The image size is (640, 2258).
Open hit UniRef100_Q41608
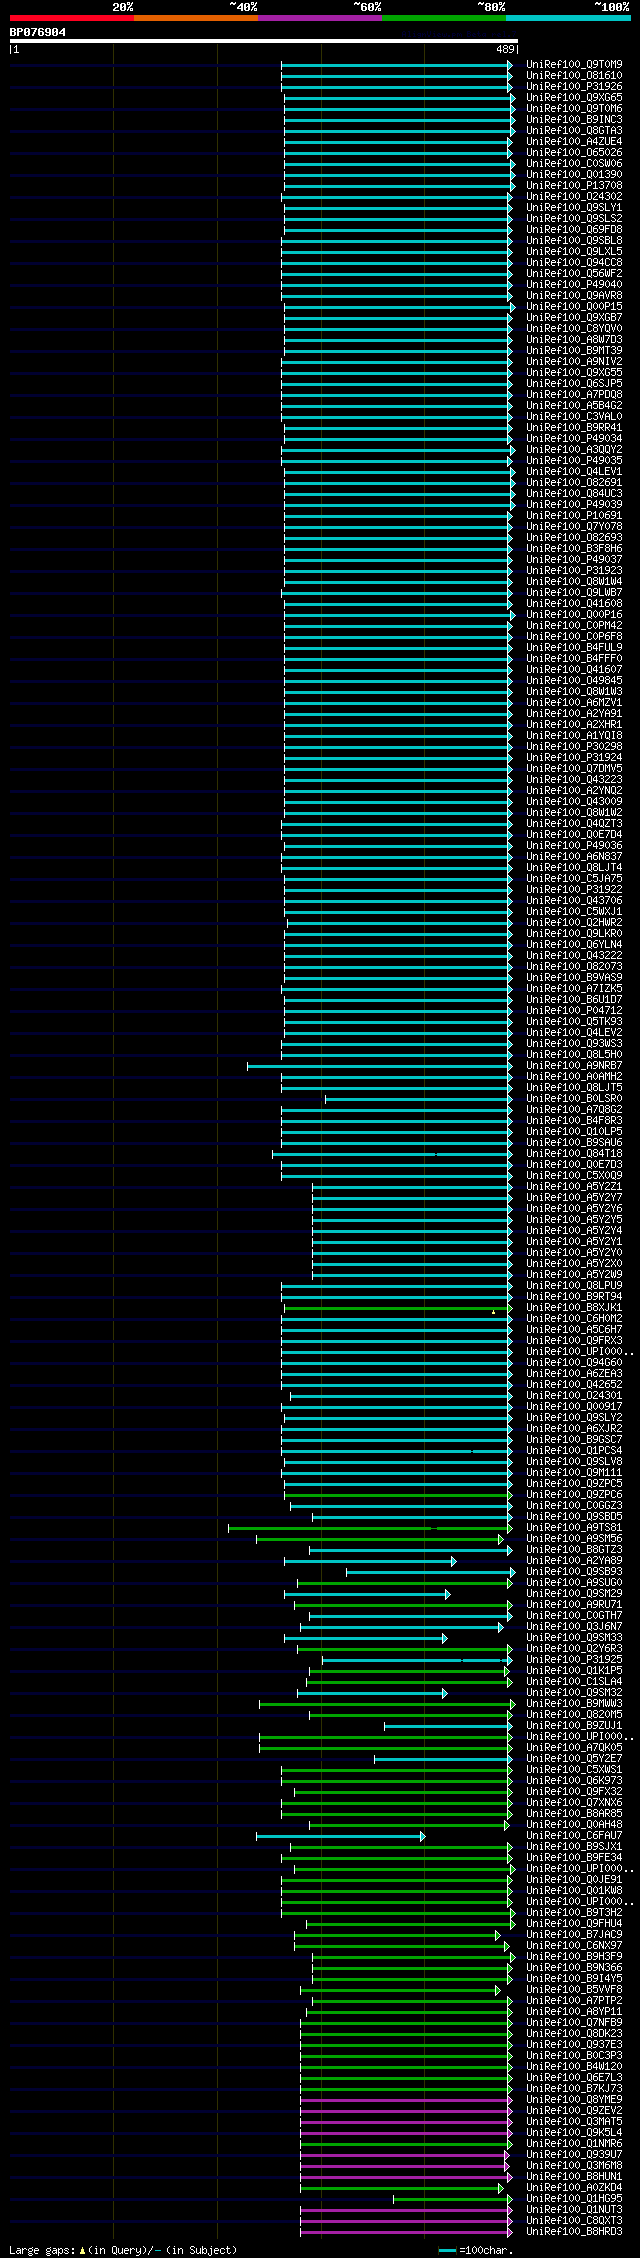coord(574,604)
